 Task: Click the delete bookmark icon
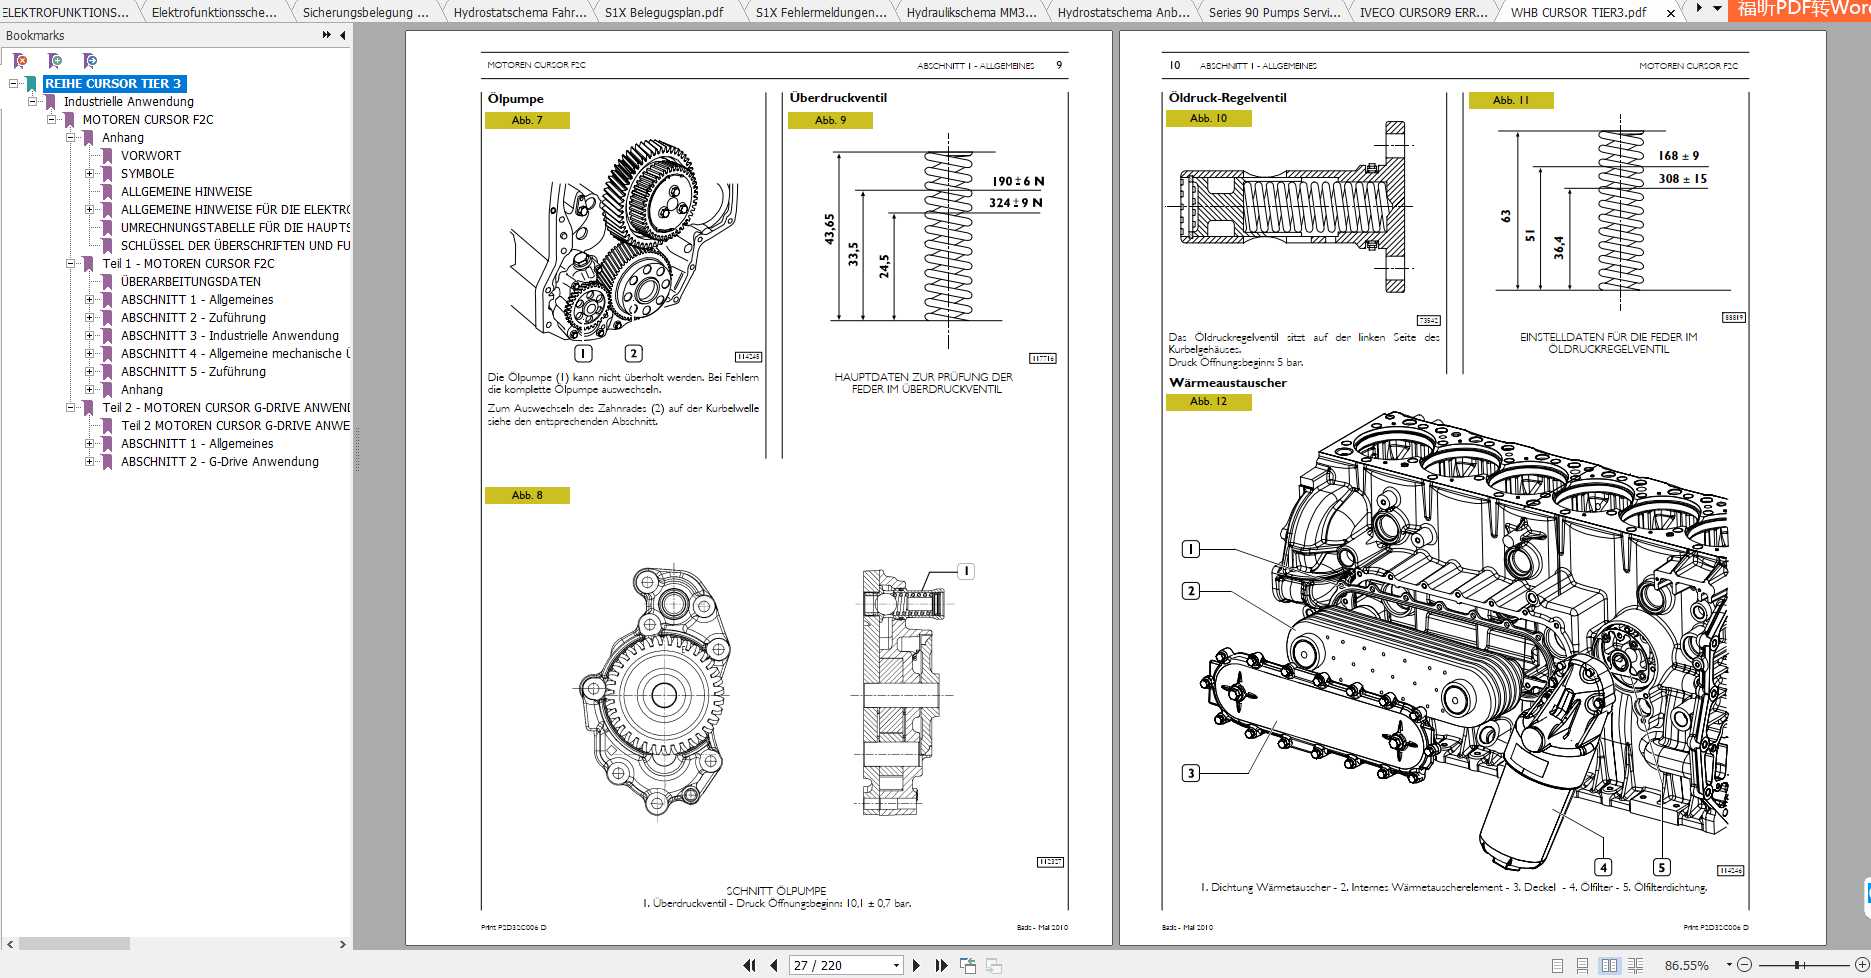coord(20,61)
